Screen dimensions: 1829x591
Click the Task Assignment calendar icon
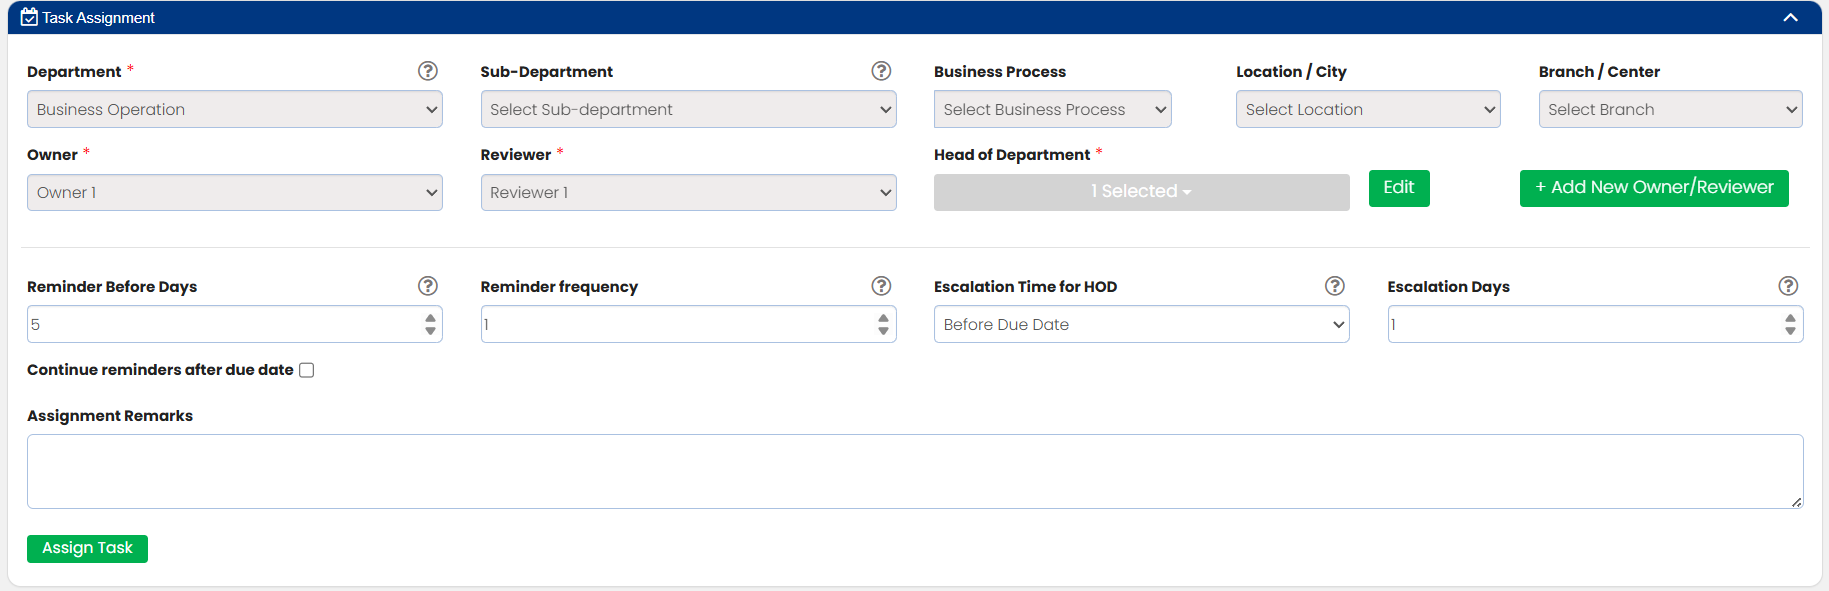(29, 17)
